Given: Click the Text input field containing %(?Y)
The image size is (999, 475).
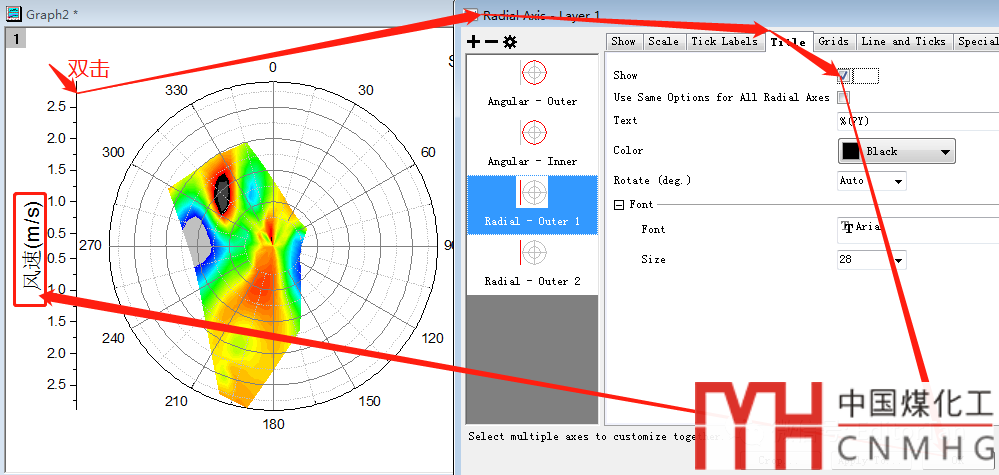Looking at the screenshot, I should [915, 121].
